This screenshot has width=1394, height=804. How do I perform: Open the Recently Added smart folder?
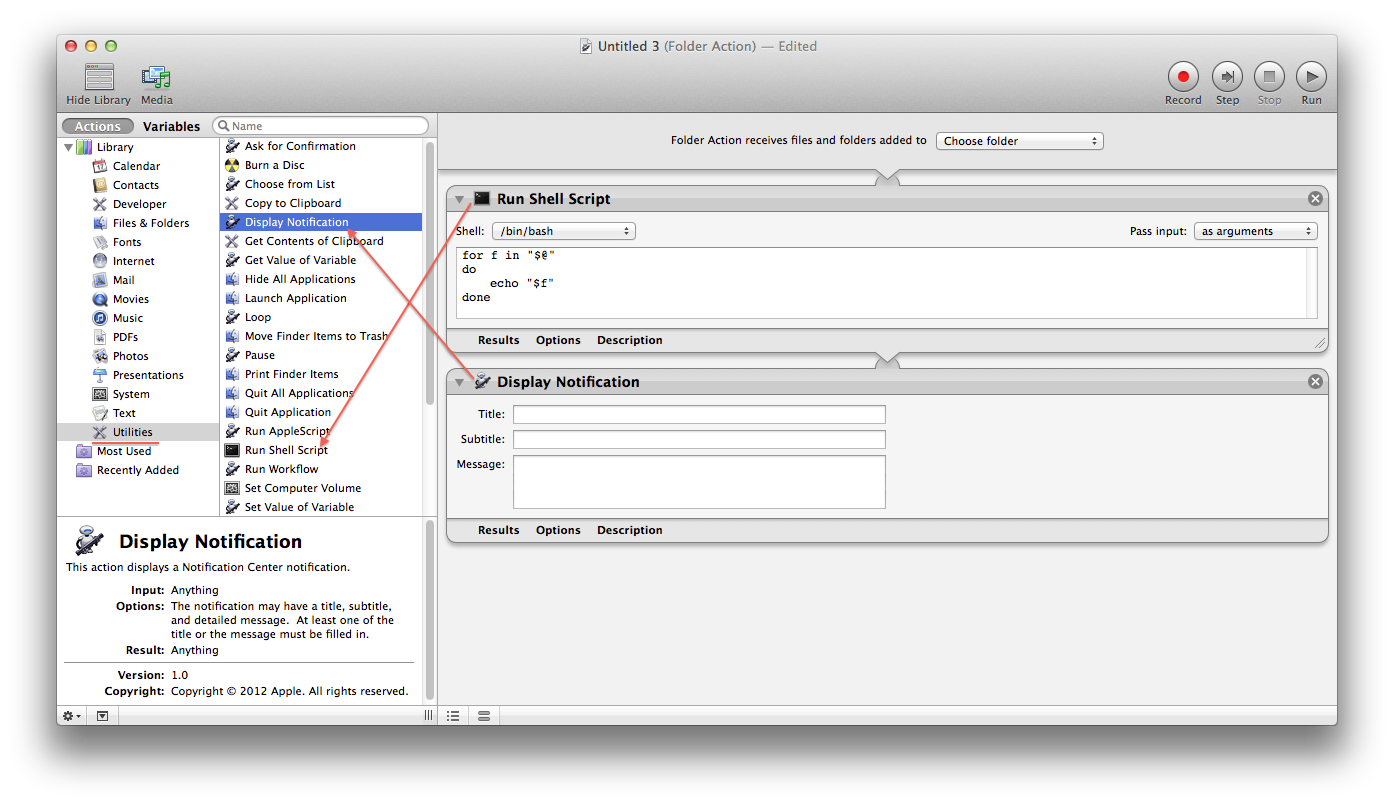[138, 470]
